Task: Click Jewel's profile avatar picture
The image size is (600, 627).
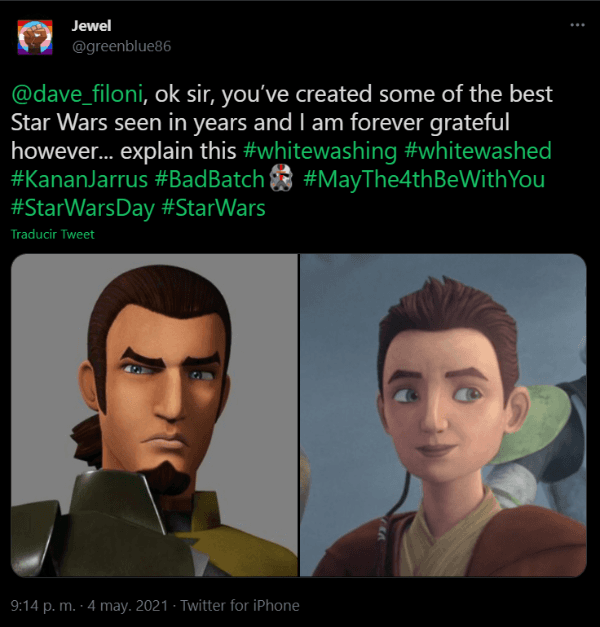Action: click(35, 37)
